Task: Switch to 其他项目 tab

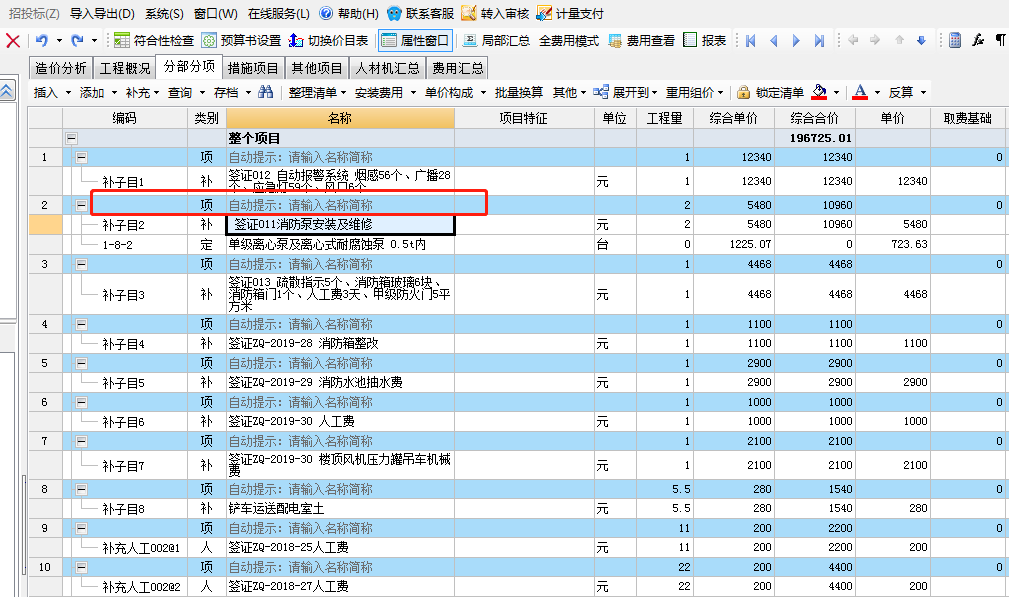Action: (x=317, y=68)
